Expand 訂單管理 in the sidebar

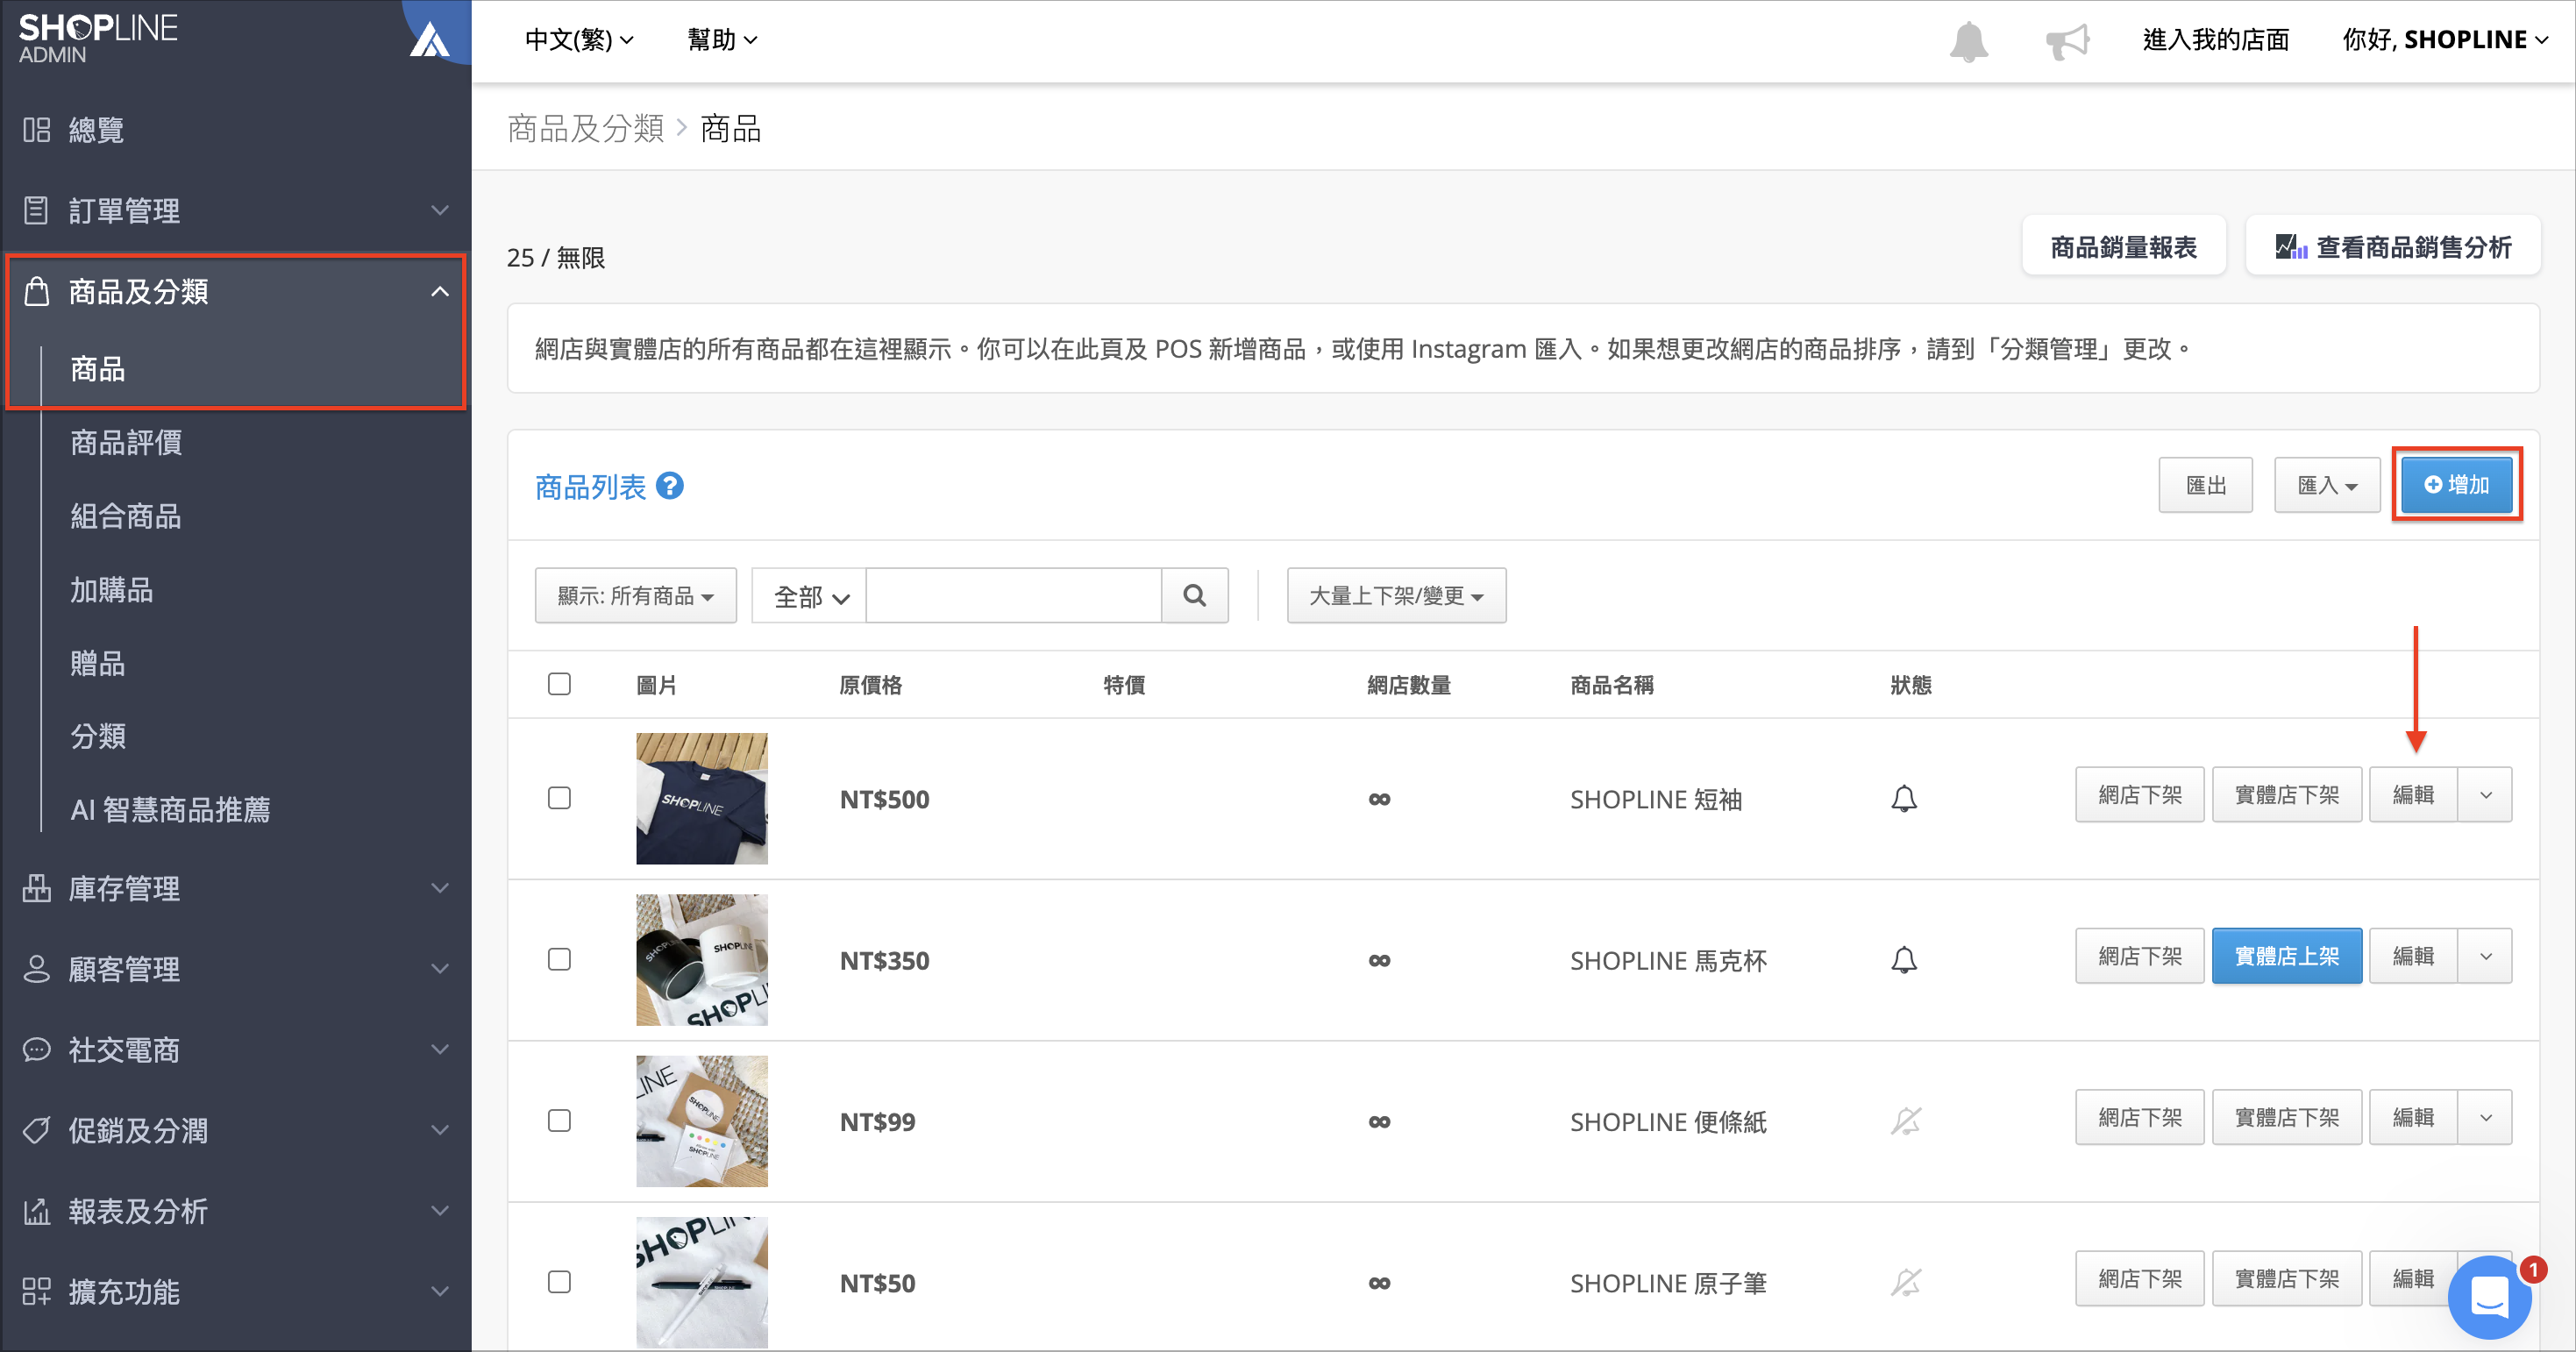coord(236,210)
